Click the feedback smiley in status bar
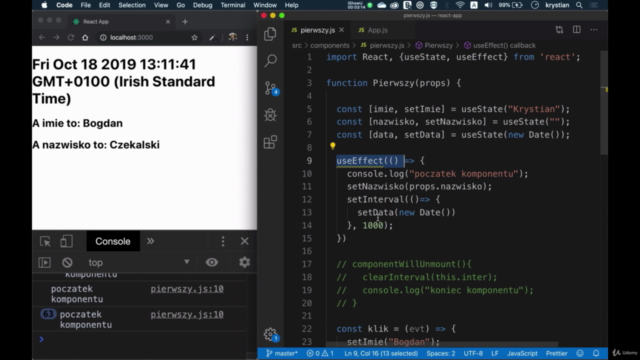This screenshot has height=360, width=640. (580, 353)
